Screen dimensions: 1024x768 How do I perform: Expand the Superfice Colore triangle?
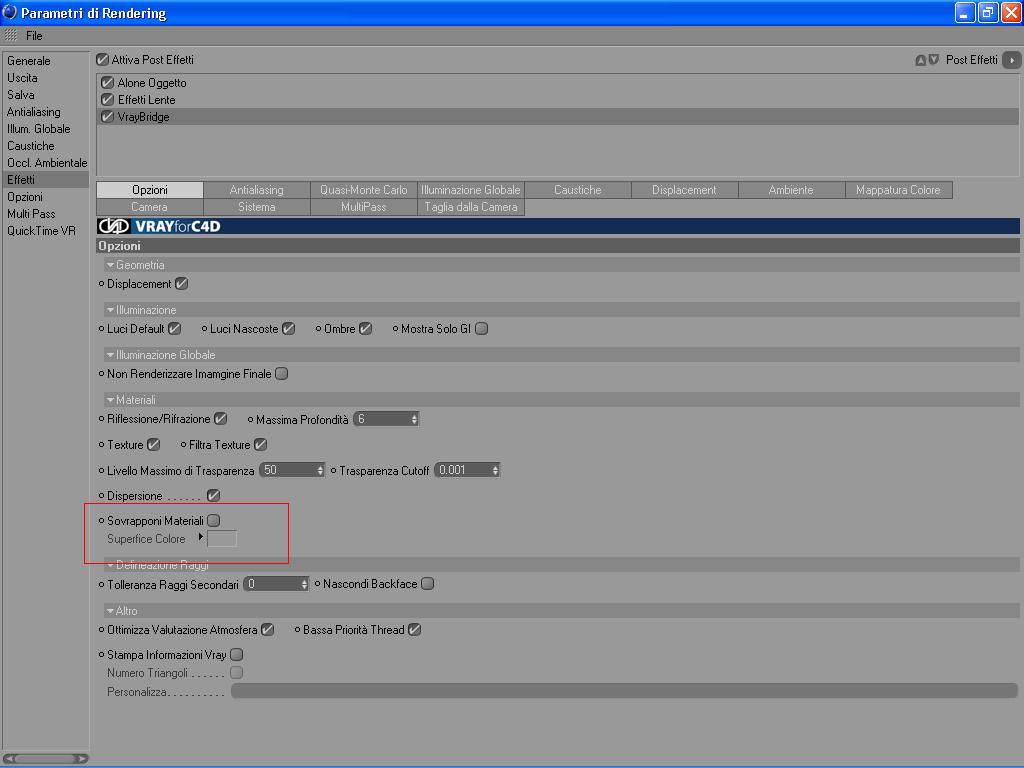click(x=200, y=537)
